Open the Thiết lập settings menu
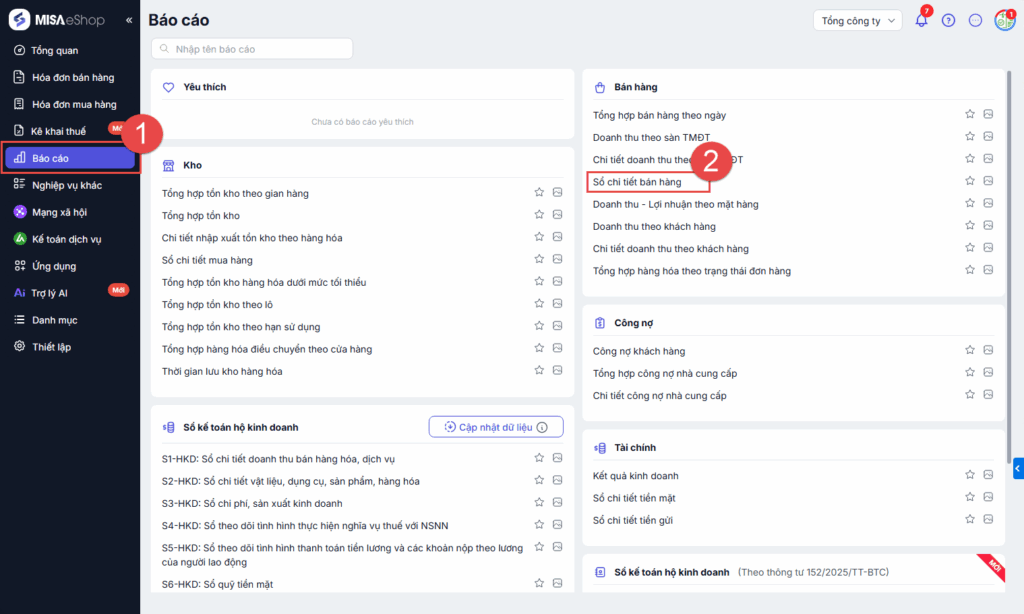The height and width of the screenshot is (614, 1024). coord(51,347)
